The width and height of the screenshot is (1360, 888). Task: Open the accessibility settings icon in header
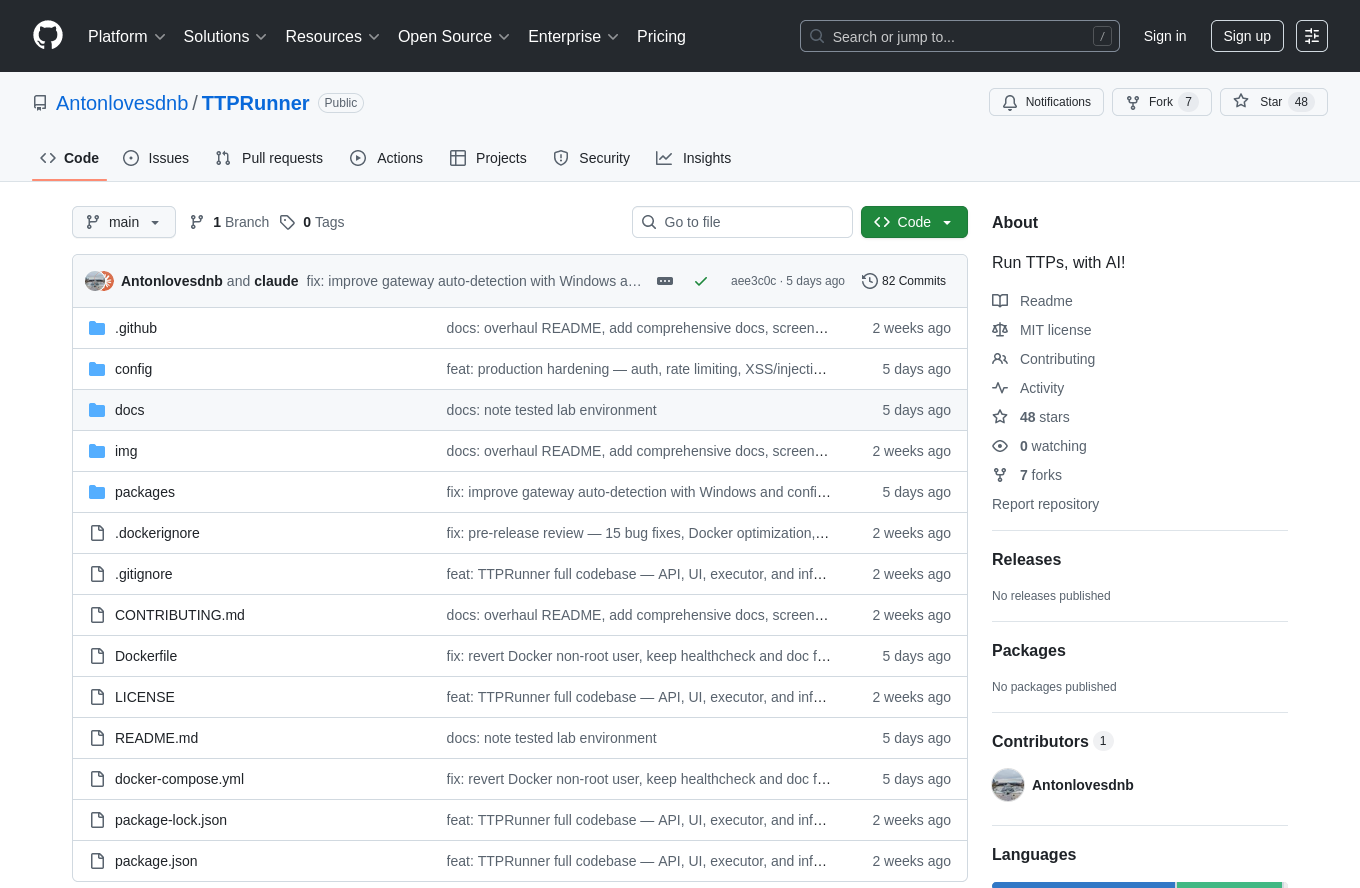tap(1311, 36)
